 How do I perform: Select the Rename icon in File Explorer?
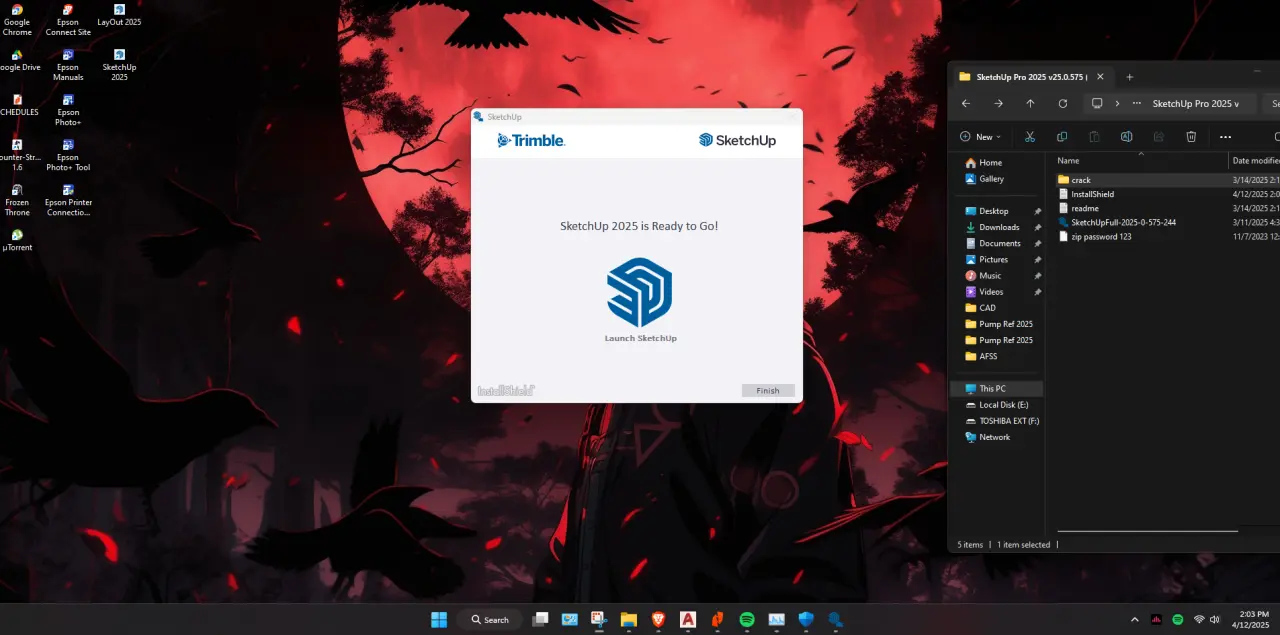1126,137
